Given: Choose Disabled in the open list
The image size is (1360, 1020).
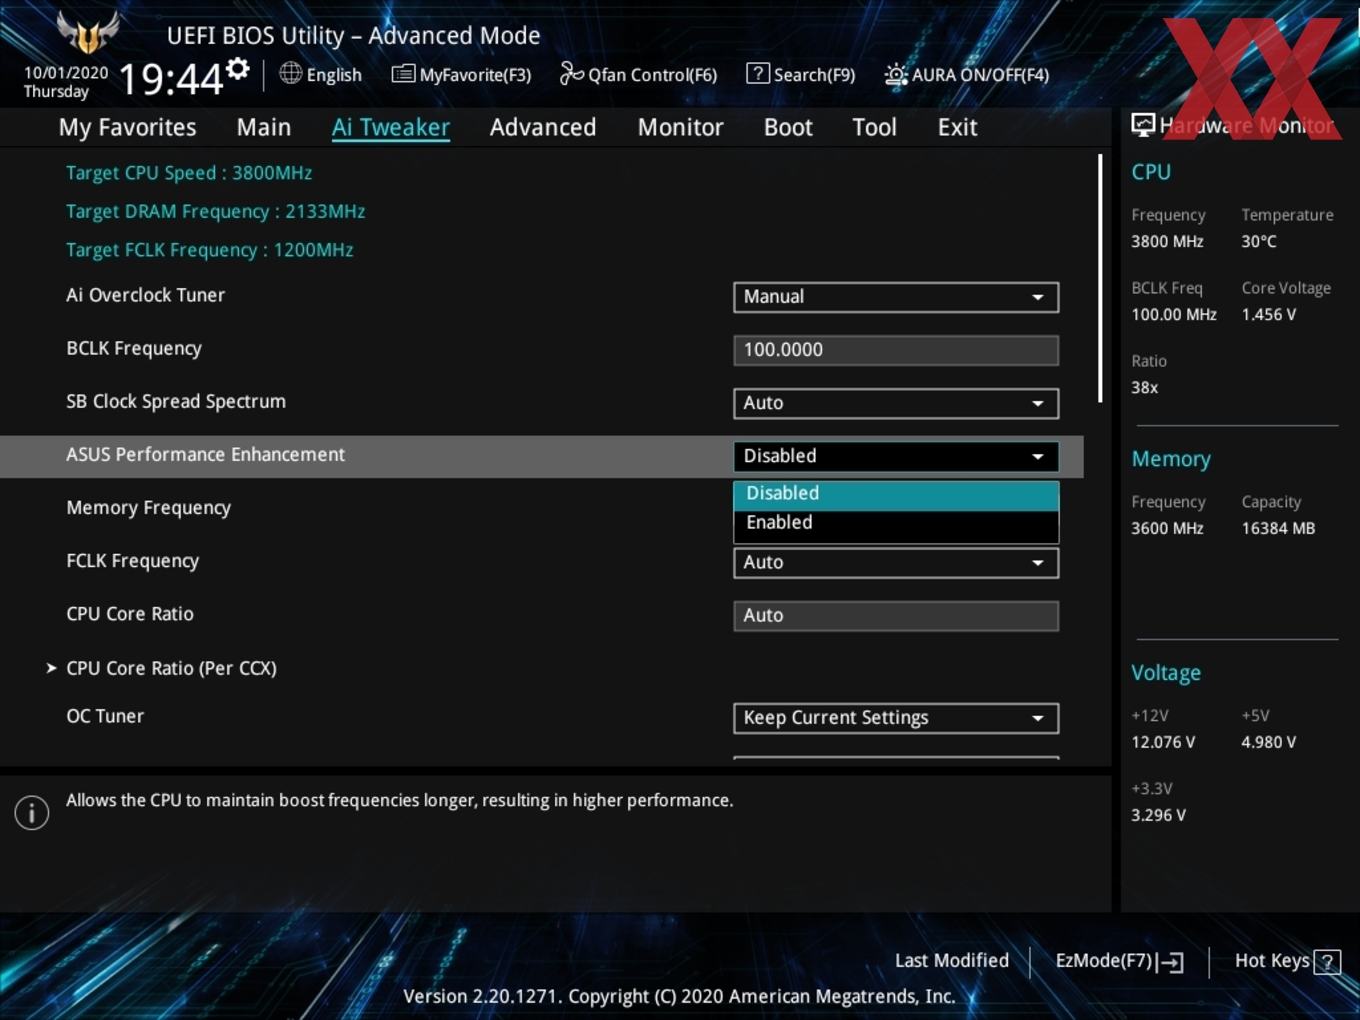Looking at the screenshot, I should pos(896,494).
